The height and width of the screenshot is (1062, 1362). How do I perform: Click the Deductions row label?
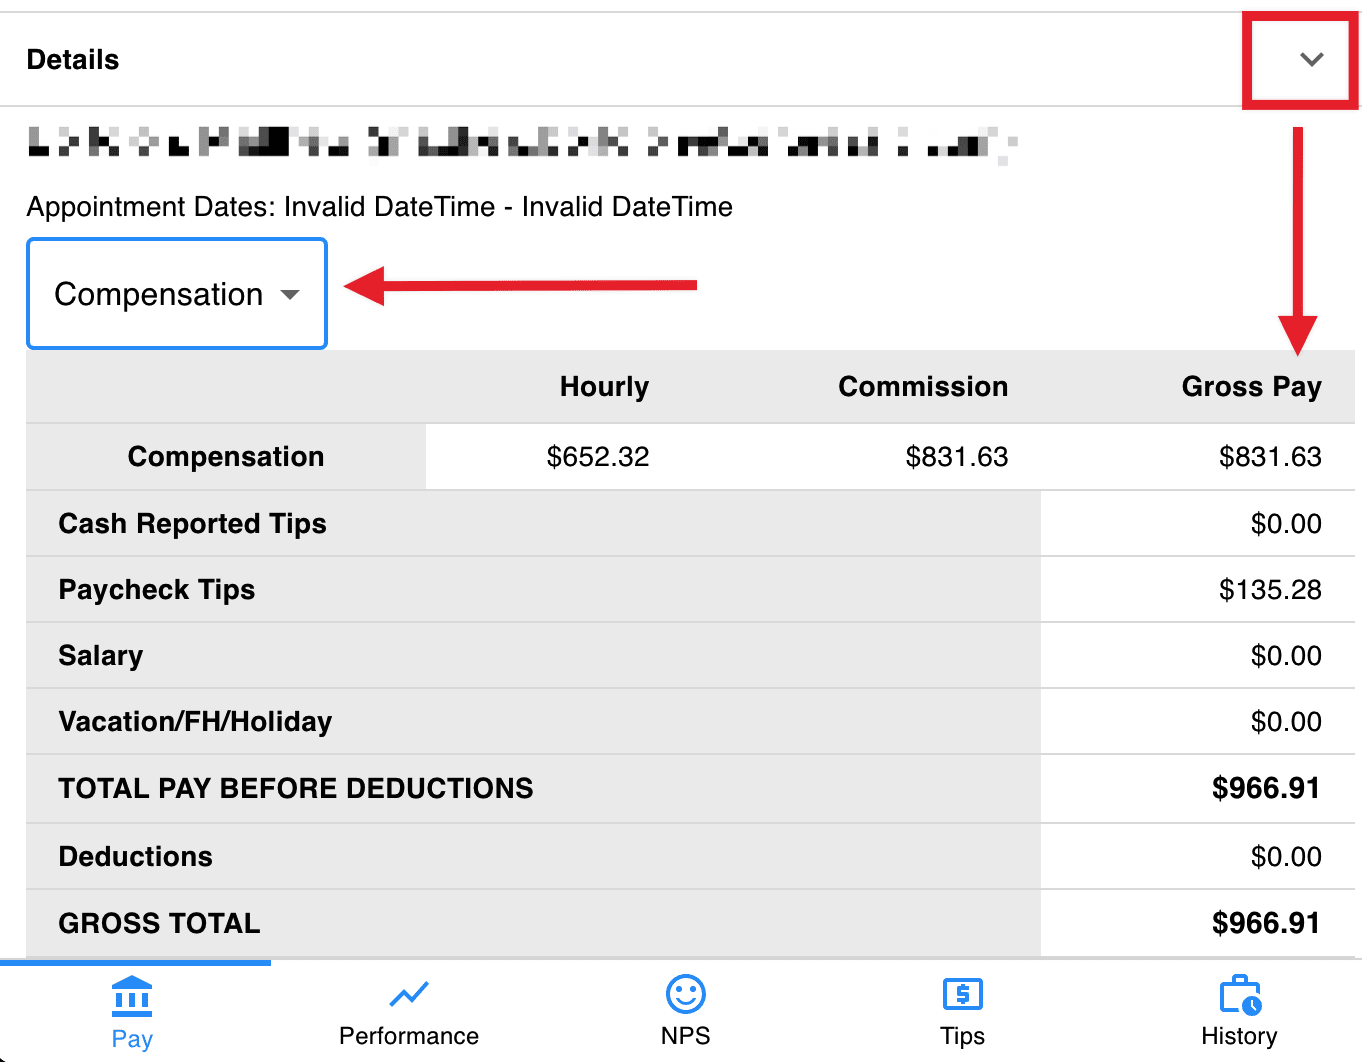136,857
